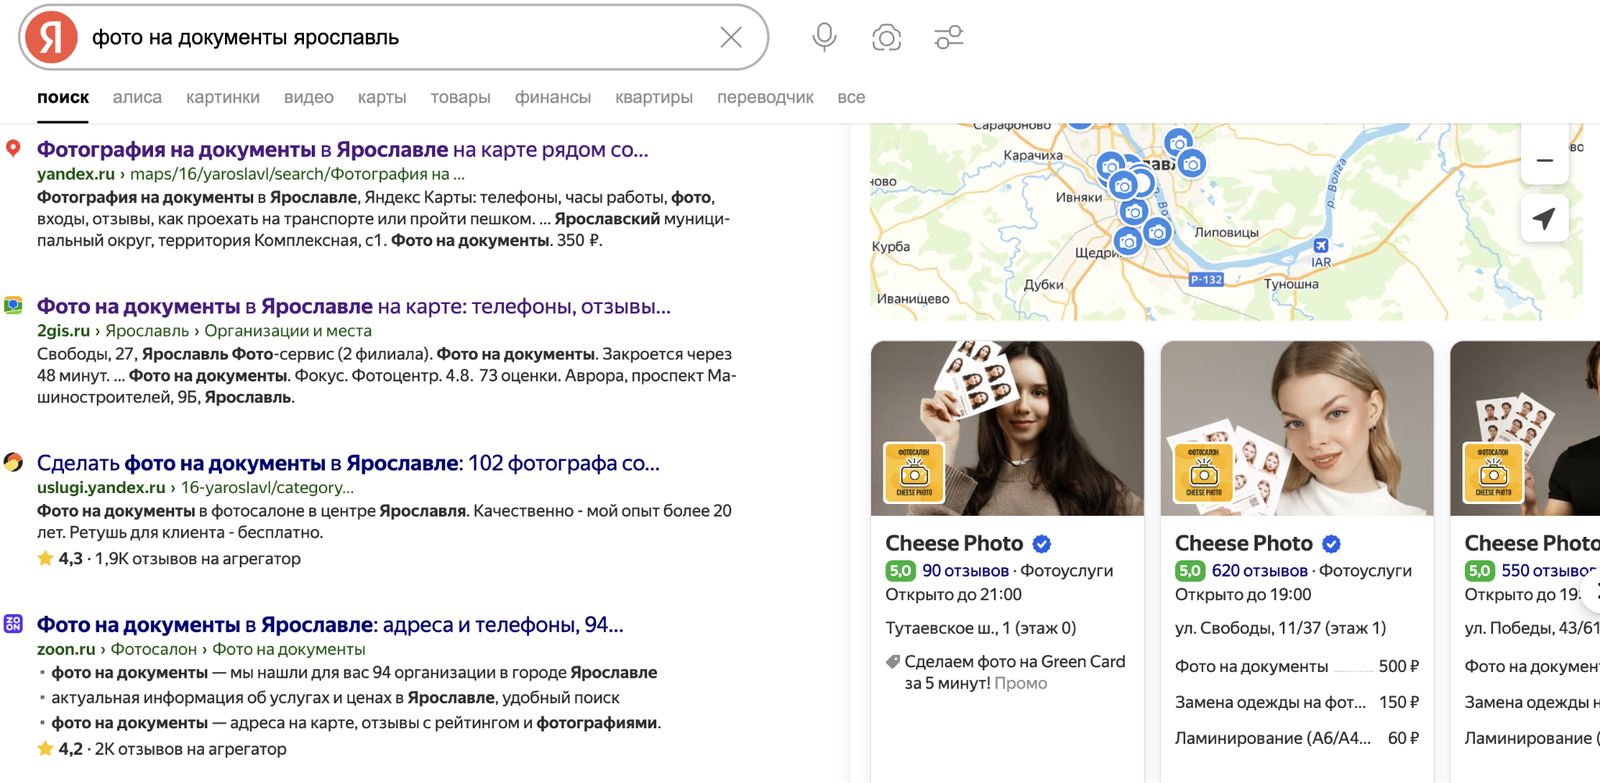
Task: Open the «90 отзывов» reviews link
Action: click(965, 571)
